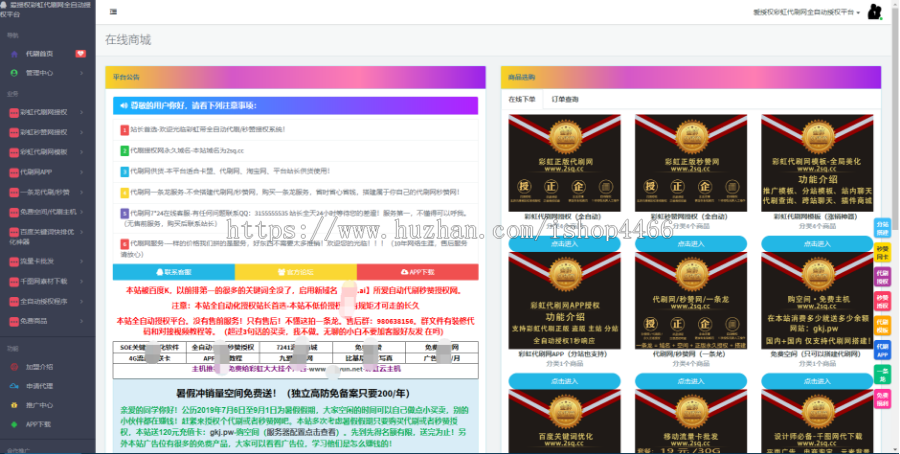Viewport: 900px width, 454px height.
Task: Click 点击进入 under 代刷网/秒赞网（一条龙）
Action: [690, 381]
